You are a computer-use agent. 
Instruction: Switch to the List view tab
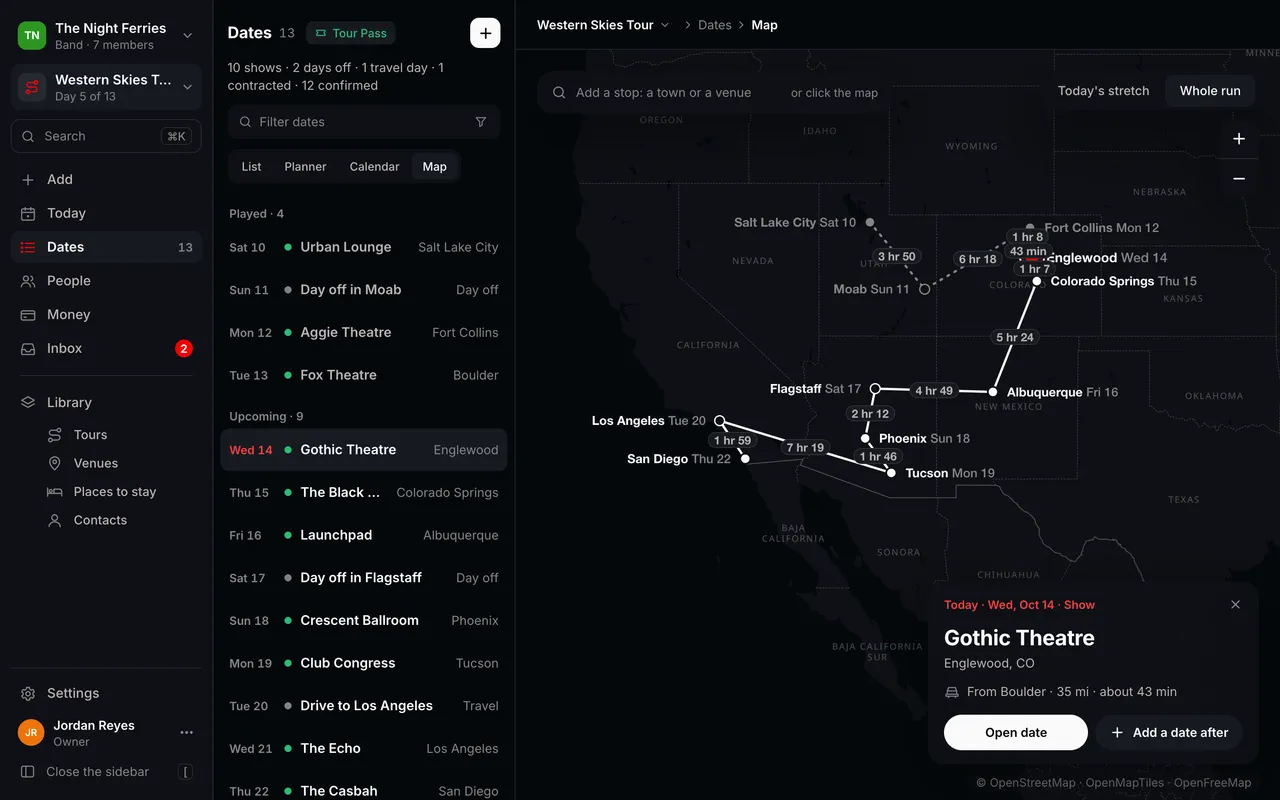pyautogui.click(x=251, y=167)
